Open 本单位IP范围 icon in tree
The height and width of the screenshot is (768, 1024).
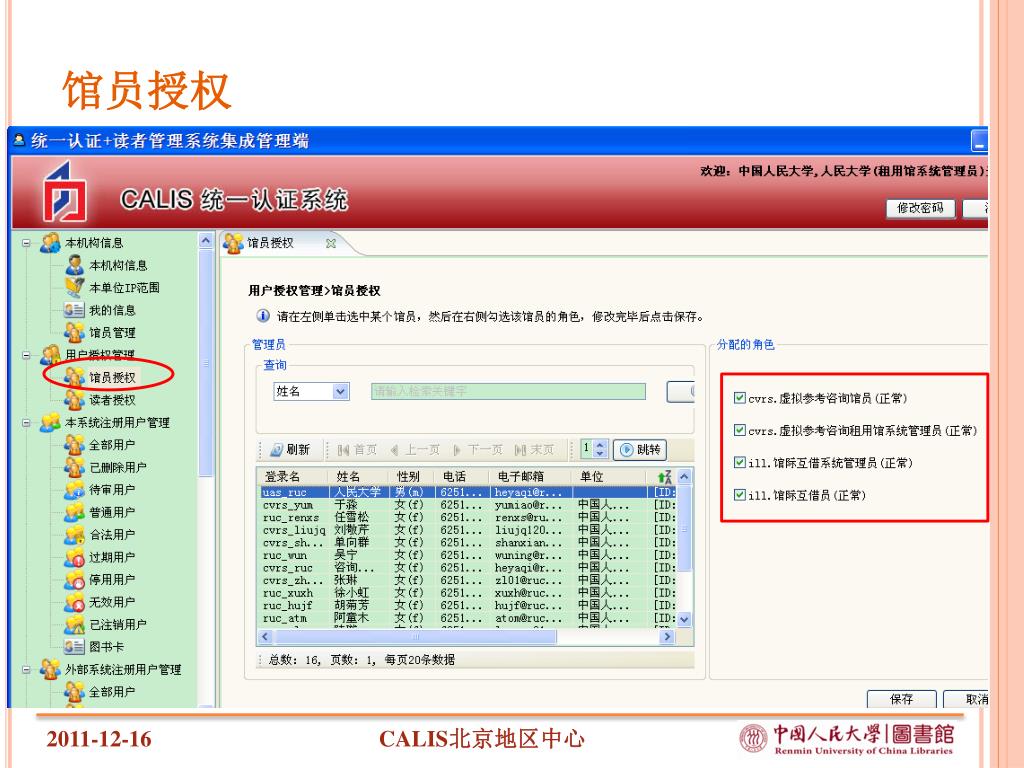click(74, 287)
